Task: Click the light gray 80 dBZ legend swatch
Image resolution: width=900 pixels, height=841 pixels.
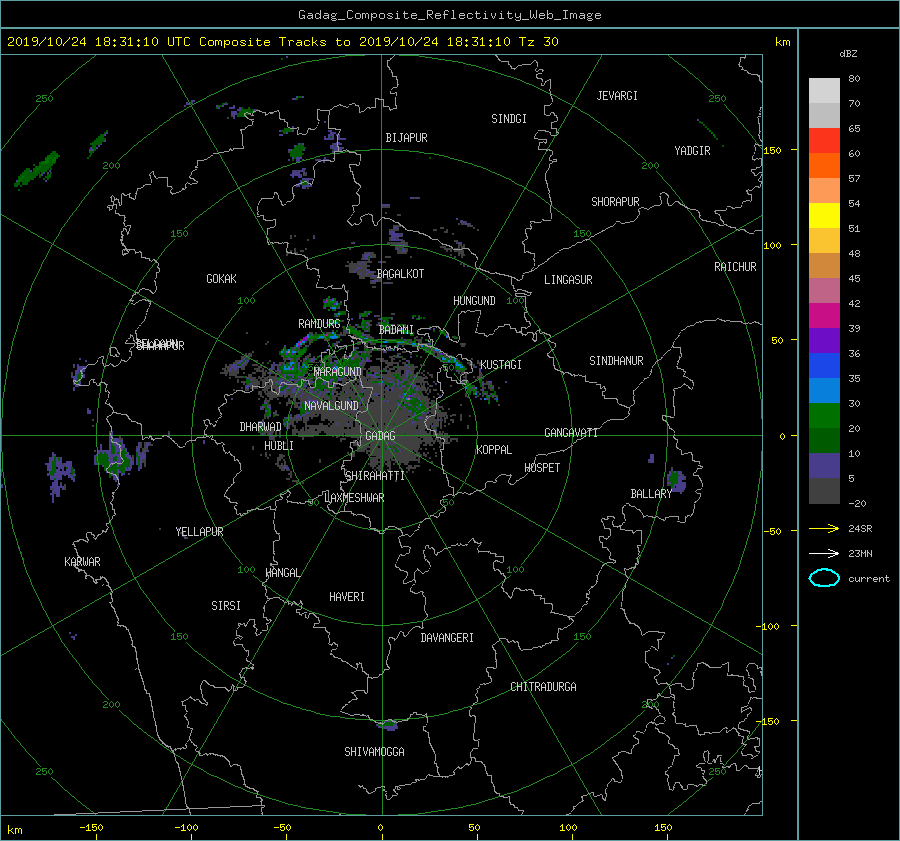Action: click(x=824, y=91)
